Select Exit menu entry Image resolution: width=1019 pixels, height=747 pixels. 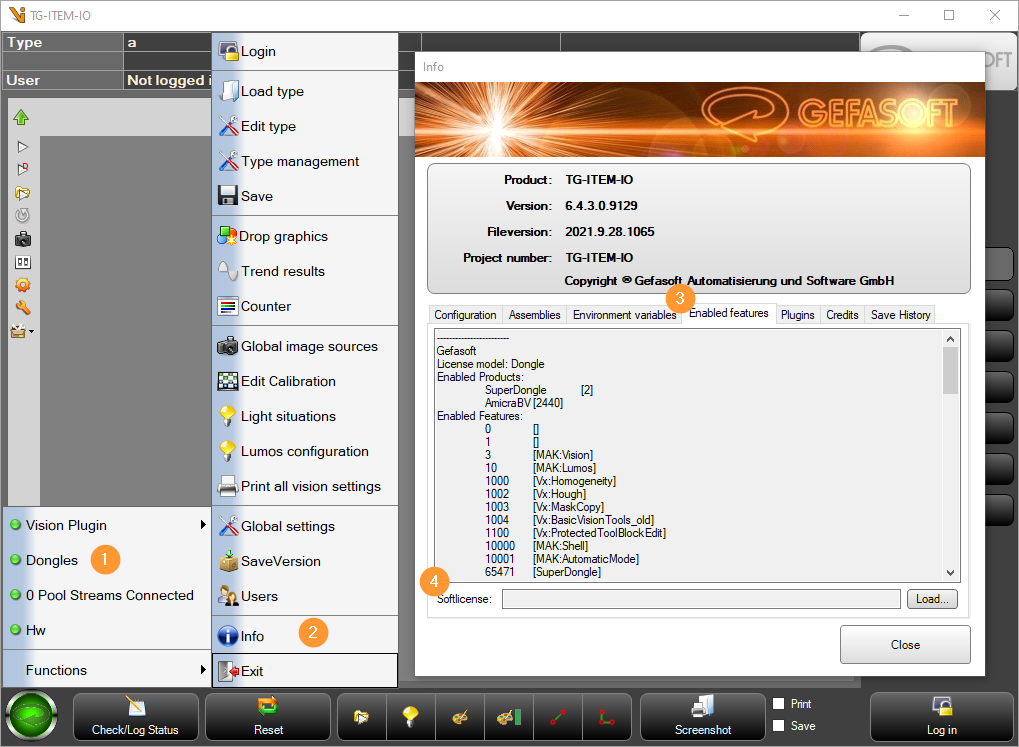(x=305, y=671)
